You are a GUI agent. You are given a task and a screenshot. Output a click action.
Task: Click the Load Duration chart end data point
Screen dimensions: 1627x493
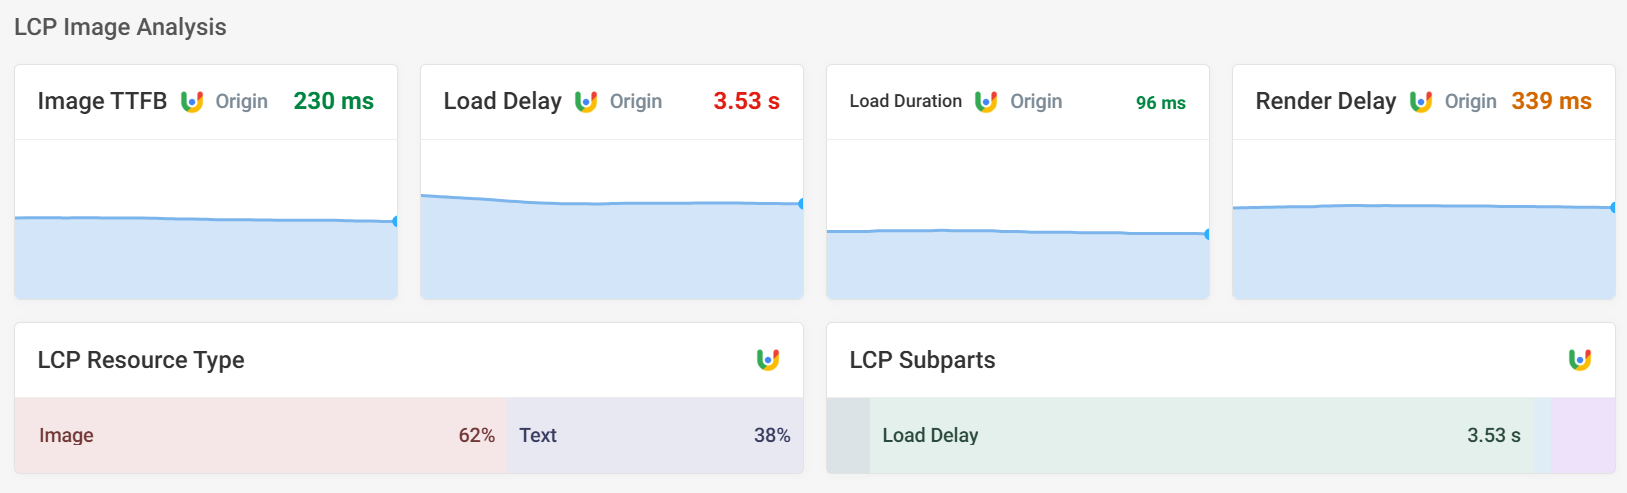click(x=1207, y=234)
